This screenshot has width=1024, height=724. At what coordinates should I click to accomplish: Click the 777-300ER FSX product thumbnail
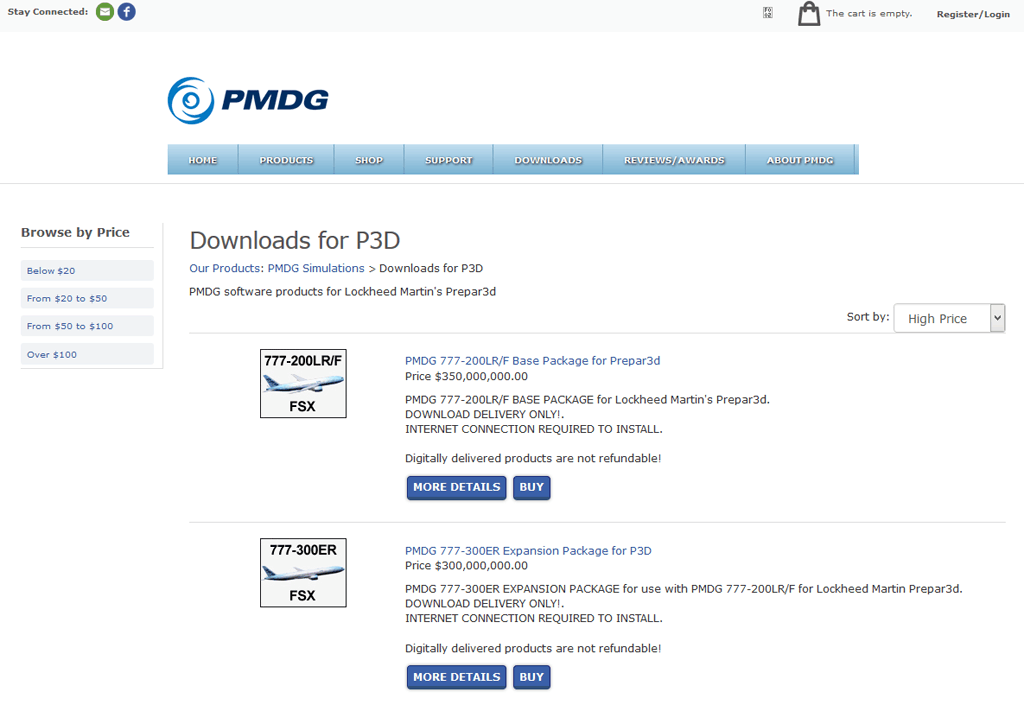(x=303, y=573)
